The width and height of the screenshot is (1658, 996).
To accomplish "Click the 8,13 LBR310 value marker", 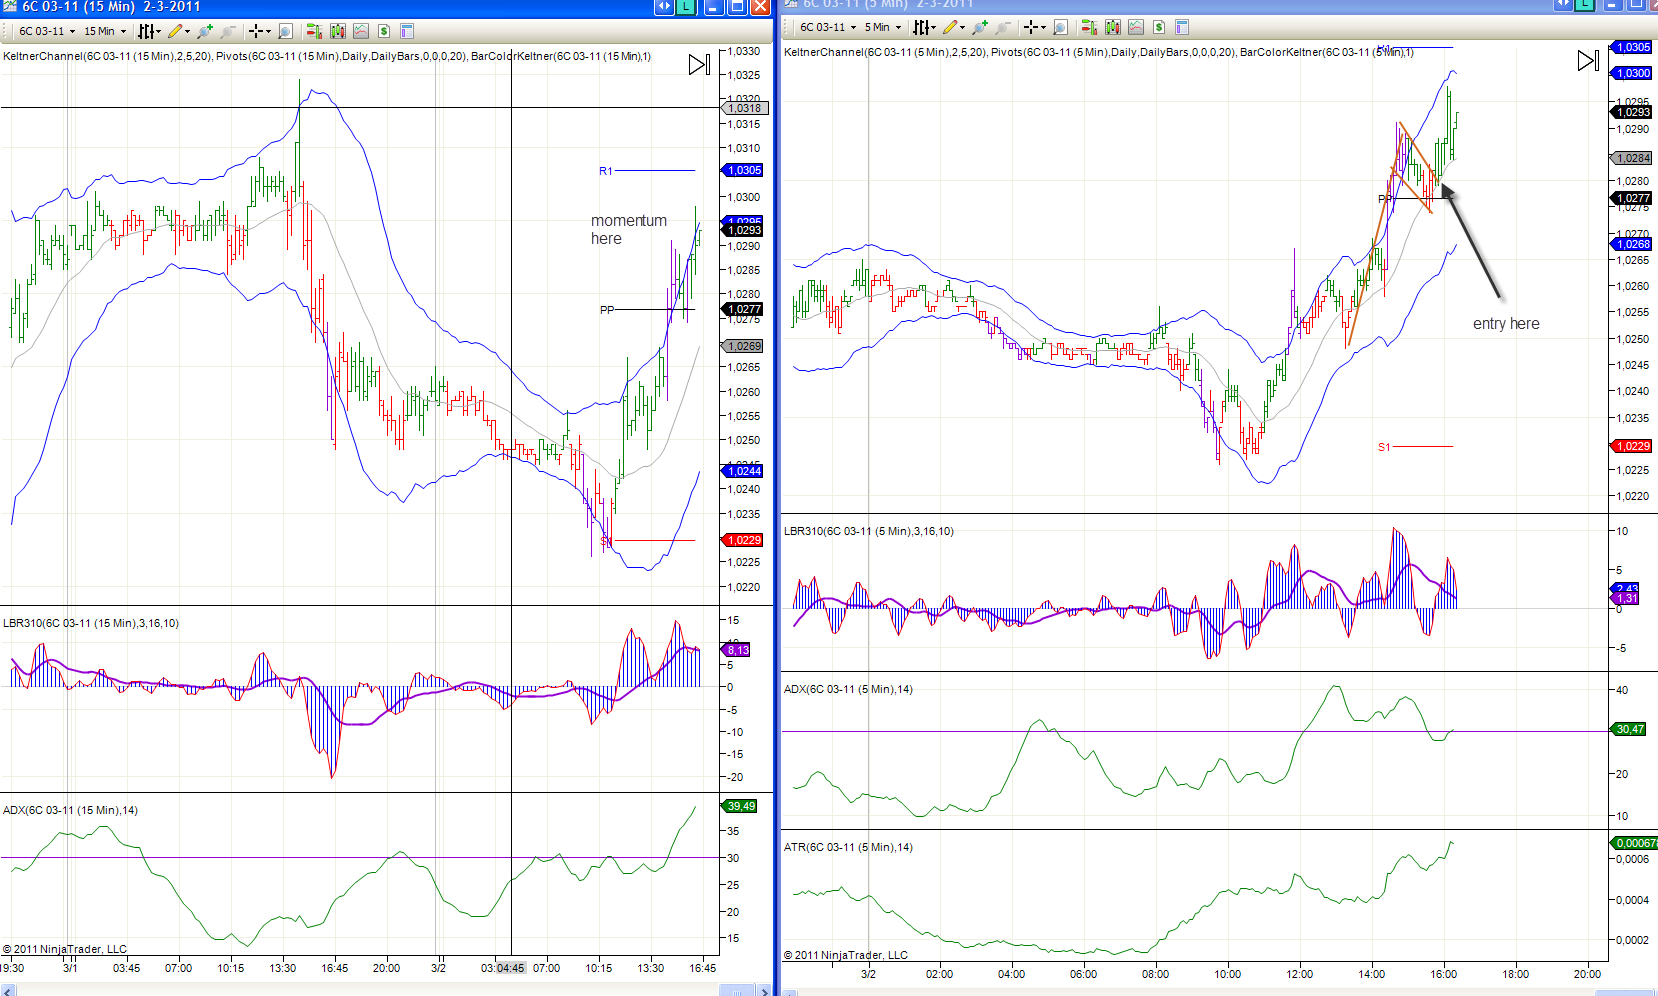I will coord(737,650).
